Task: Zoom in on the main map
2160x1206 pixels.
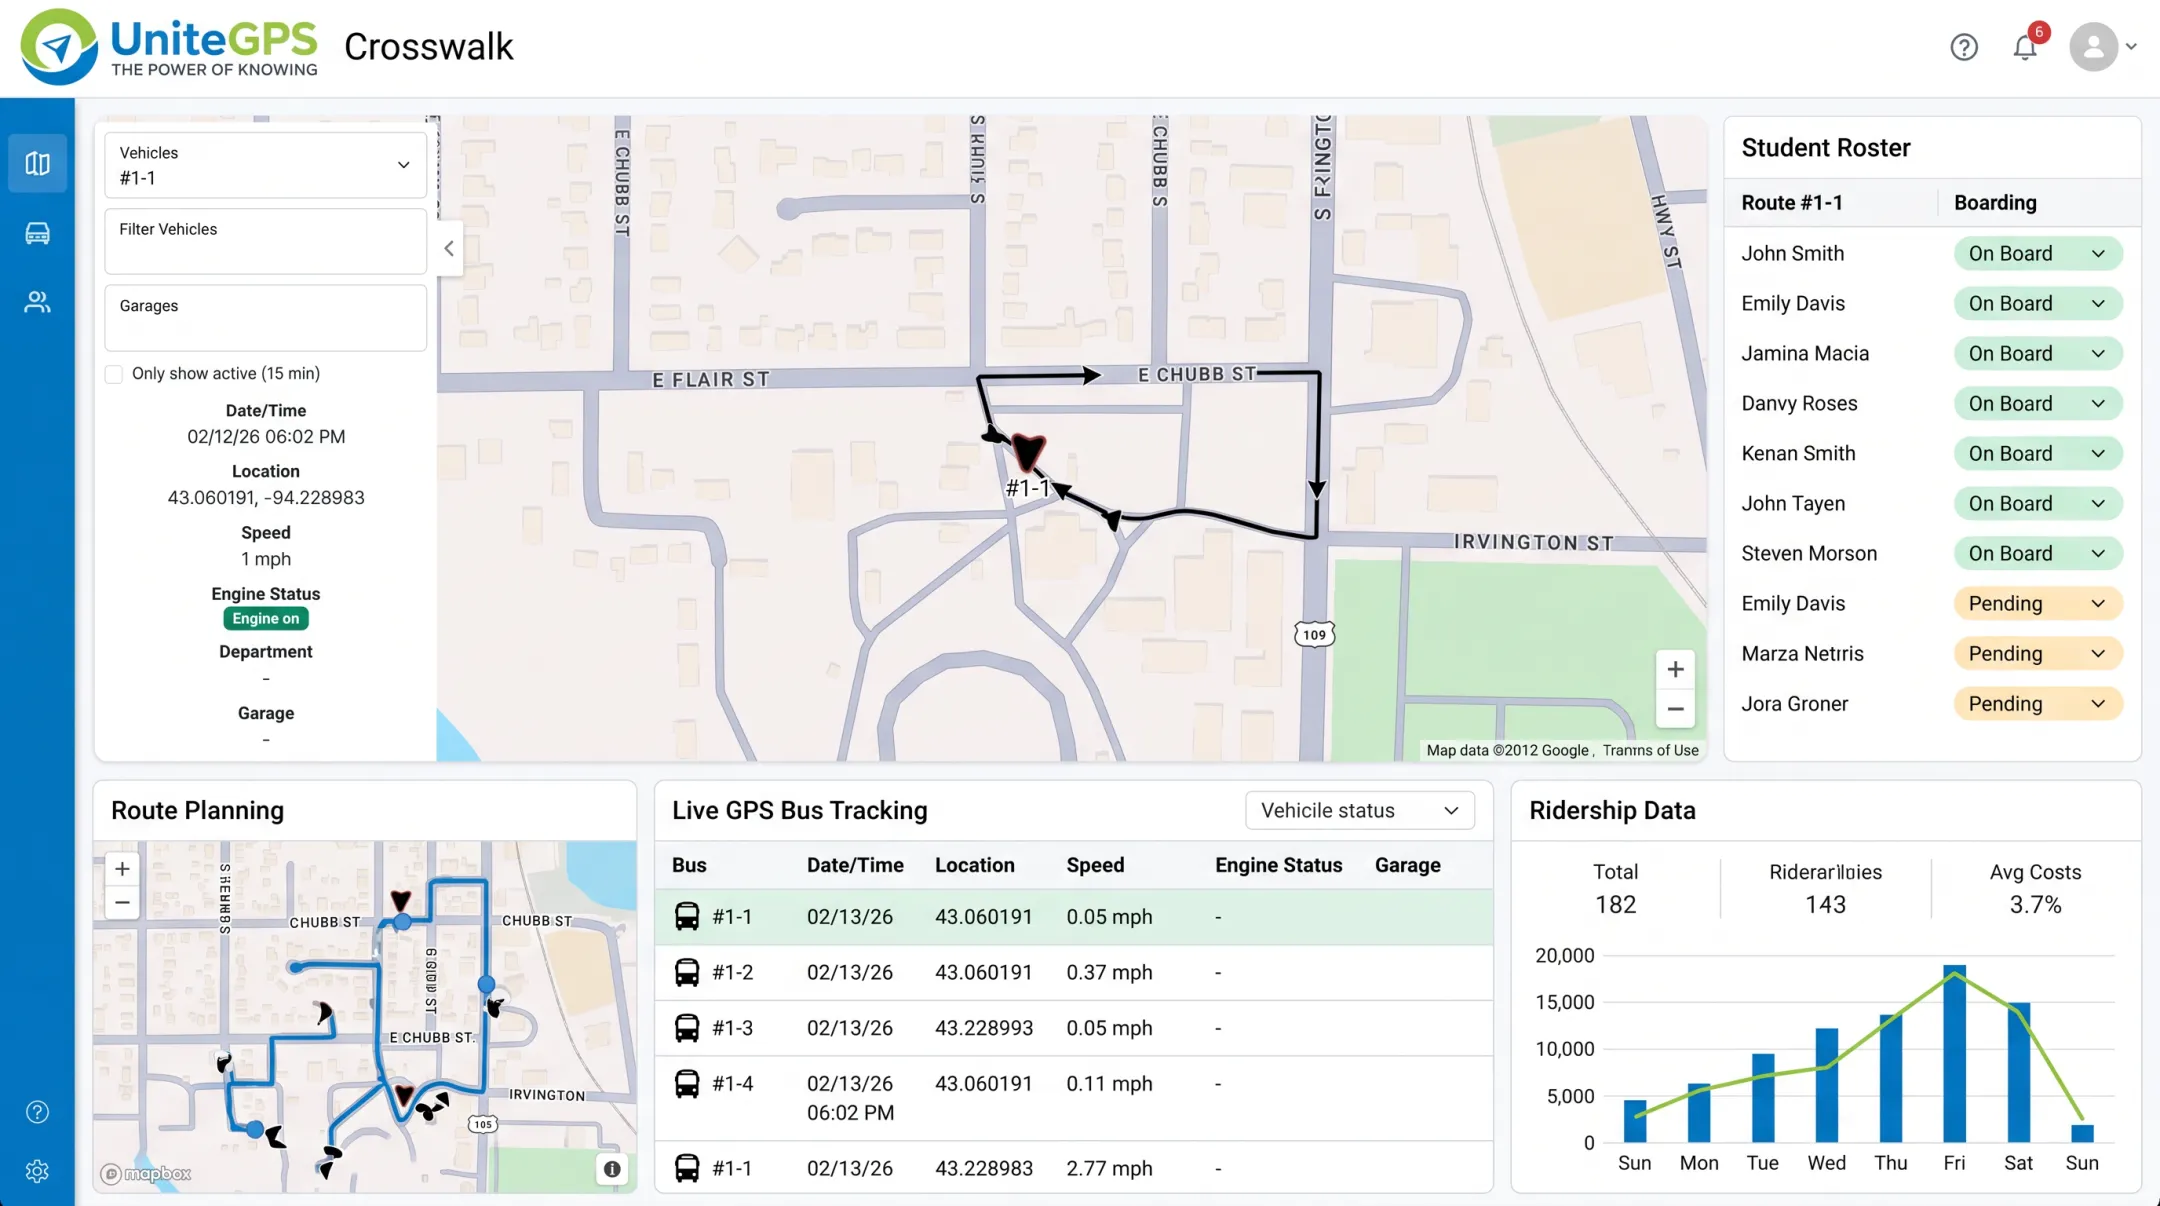Action: click(x=1675, y=669)
